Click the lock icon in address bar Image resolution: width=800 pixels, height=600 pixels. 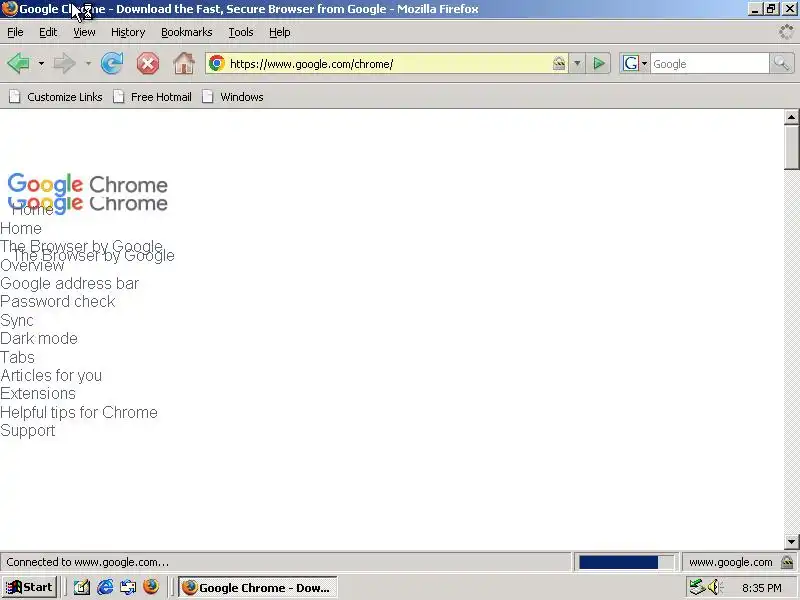(559, 64)
